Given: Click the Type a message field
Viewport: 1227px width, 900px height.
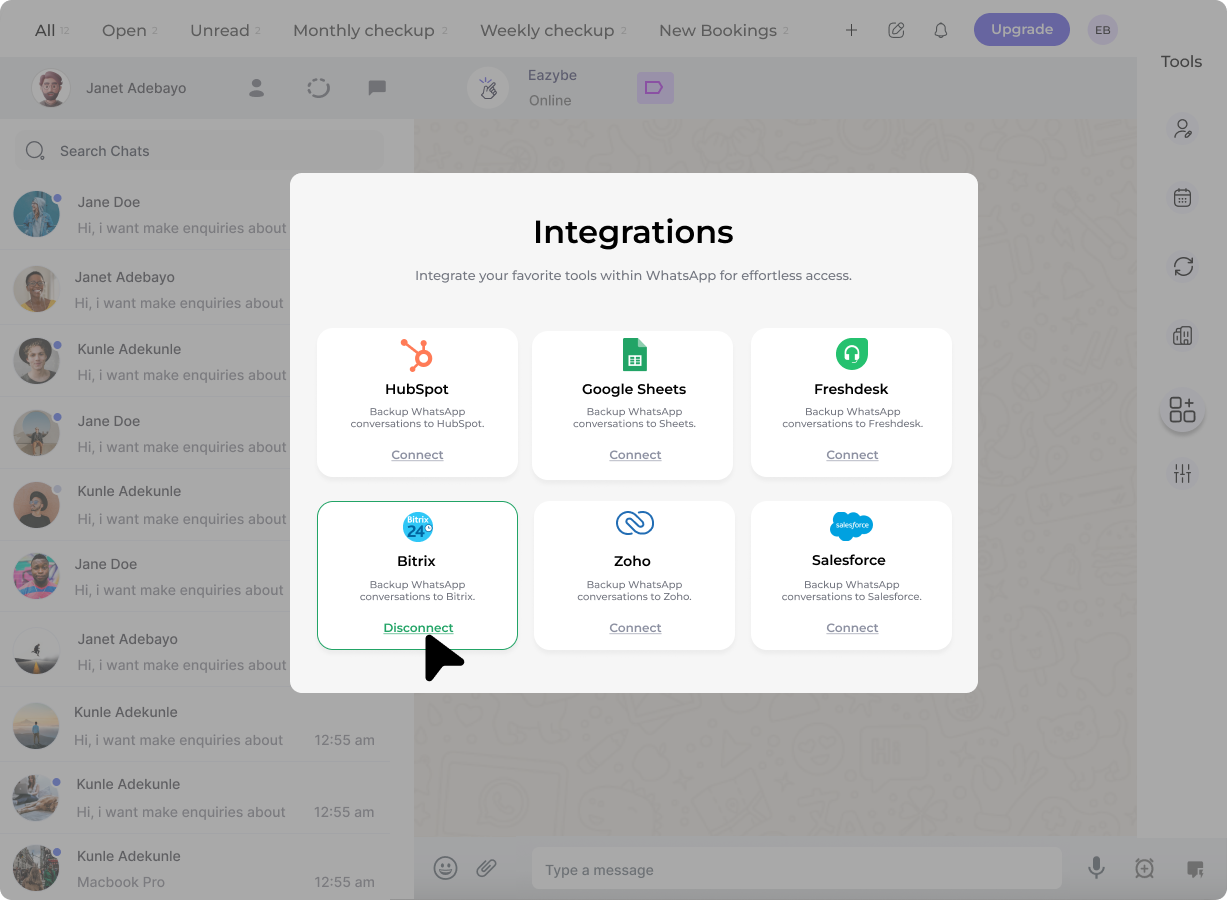Looking at the screenshot, I should (797, 869).
